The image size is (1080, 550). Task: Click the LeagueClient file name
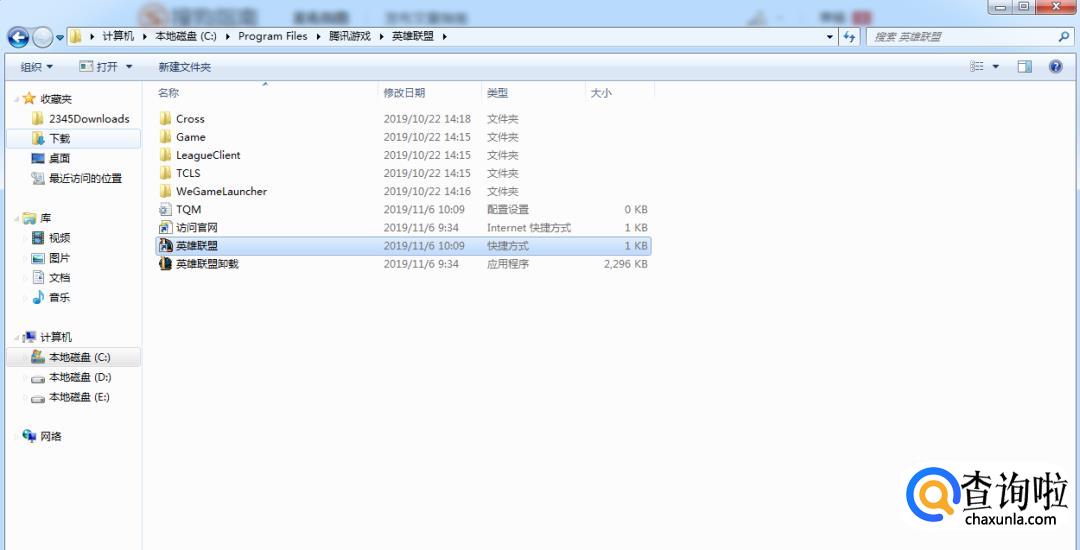[x=208, y=155]
